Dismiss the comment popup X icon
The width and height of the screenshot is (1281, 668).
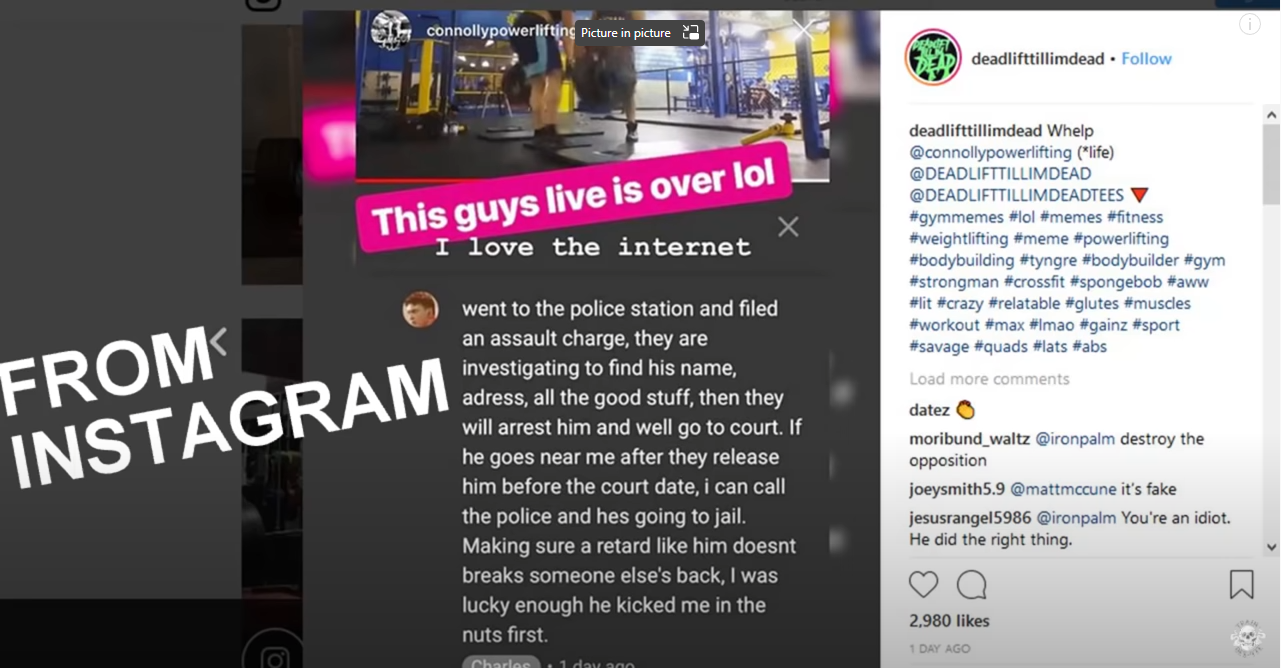788,227
